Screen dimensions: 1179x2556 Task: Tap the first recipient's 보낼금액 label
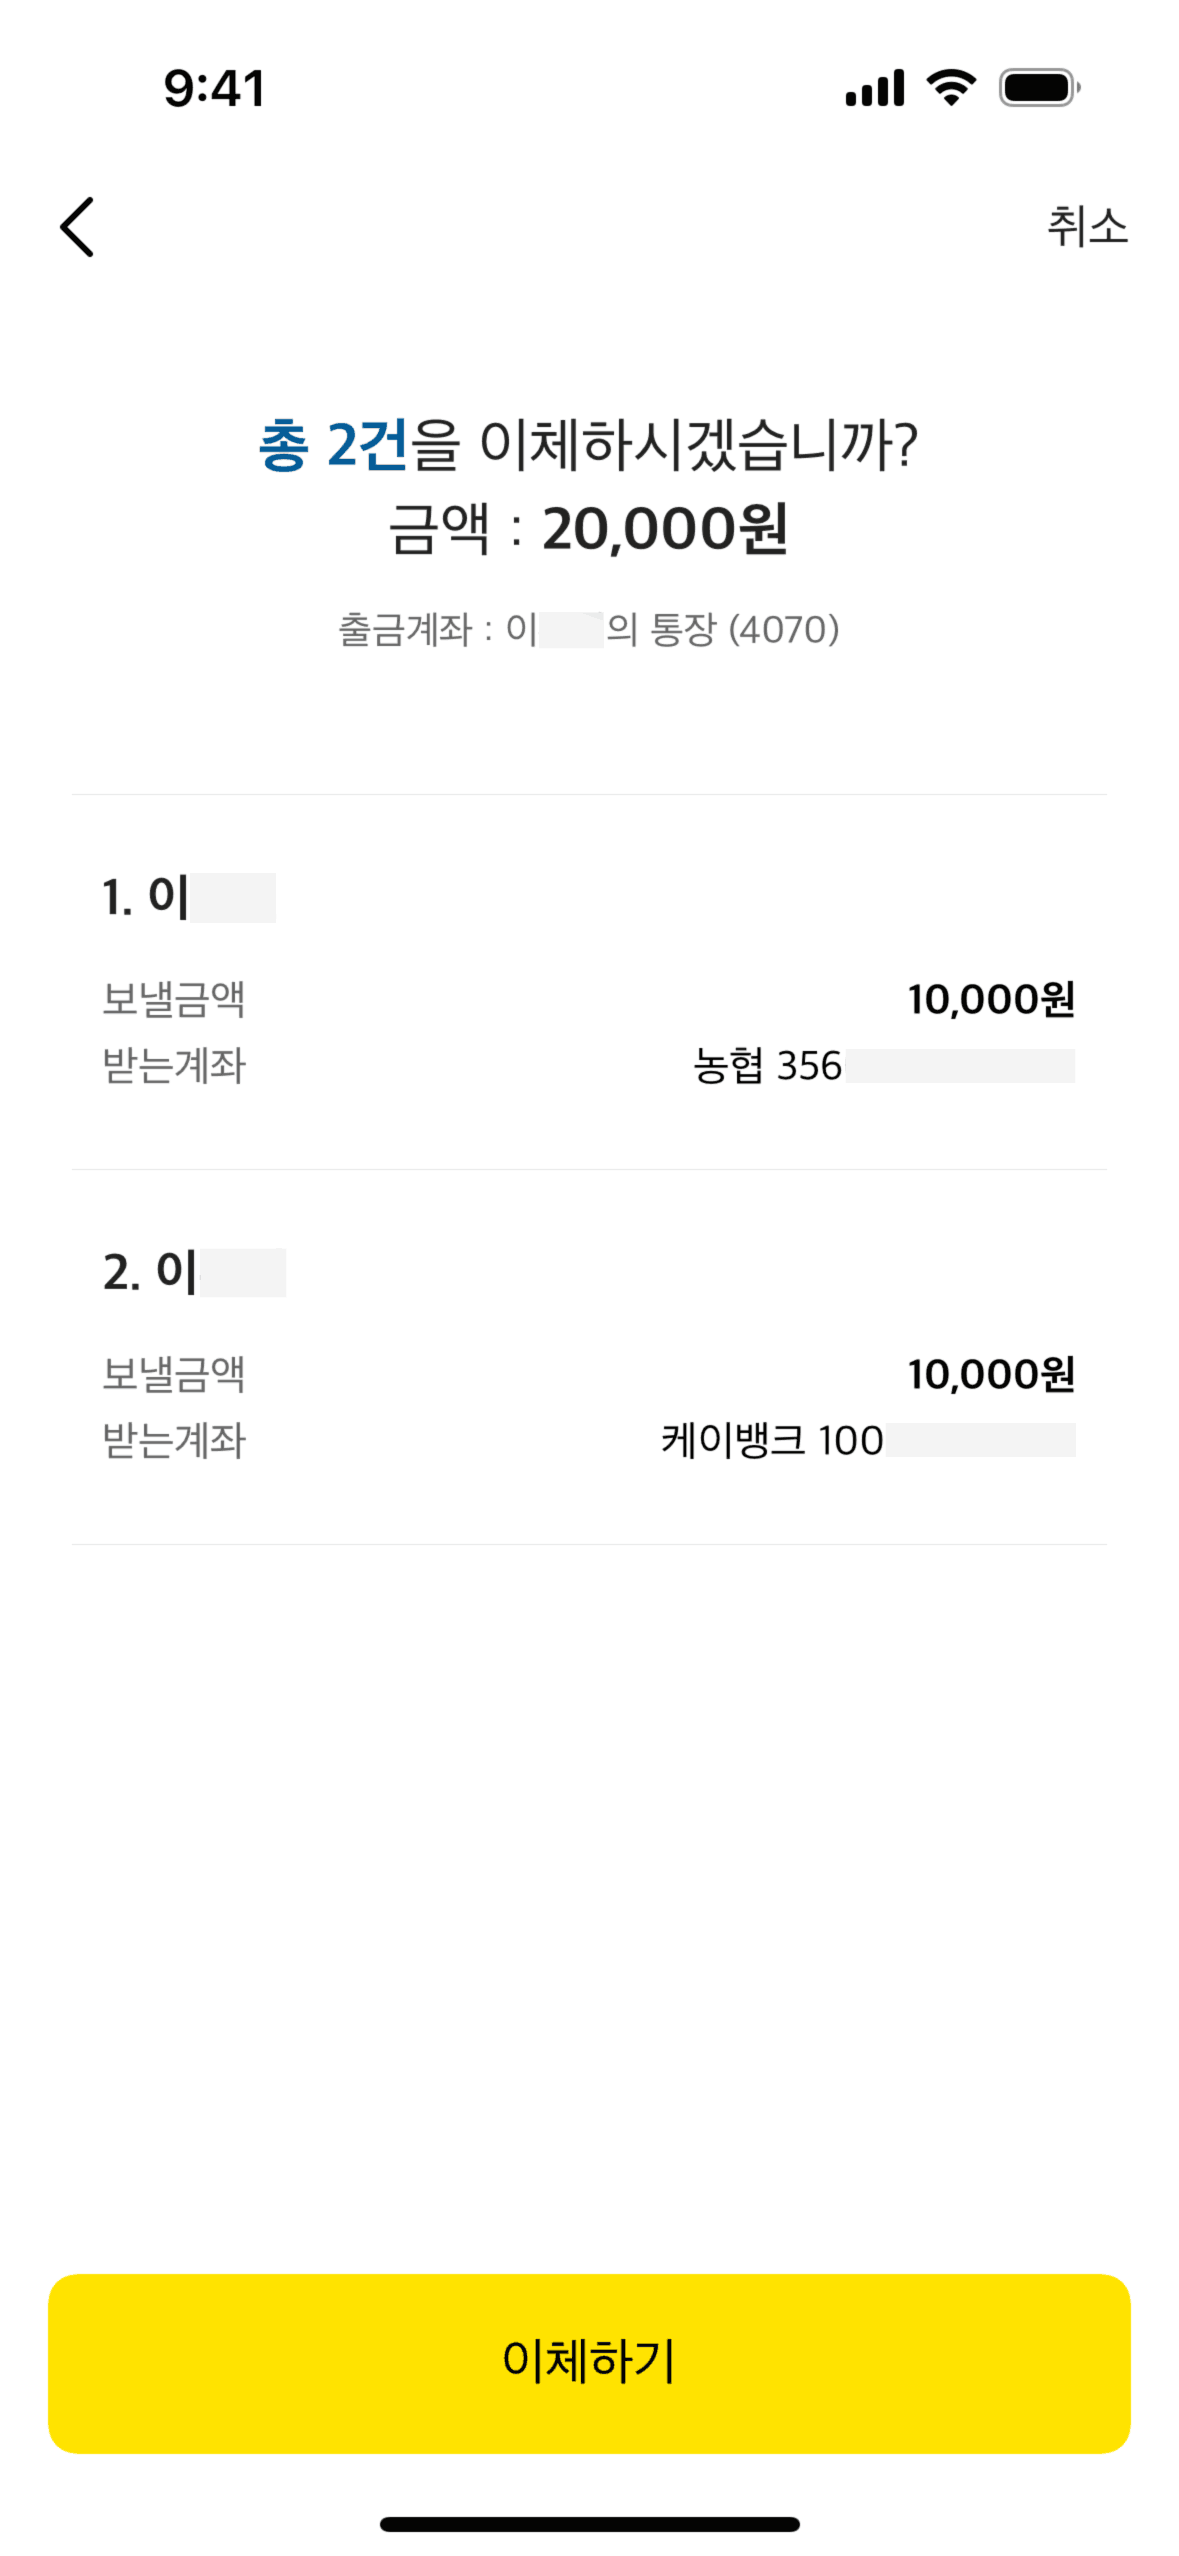tap(174, 999)
